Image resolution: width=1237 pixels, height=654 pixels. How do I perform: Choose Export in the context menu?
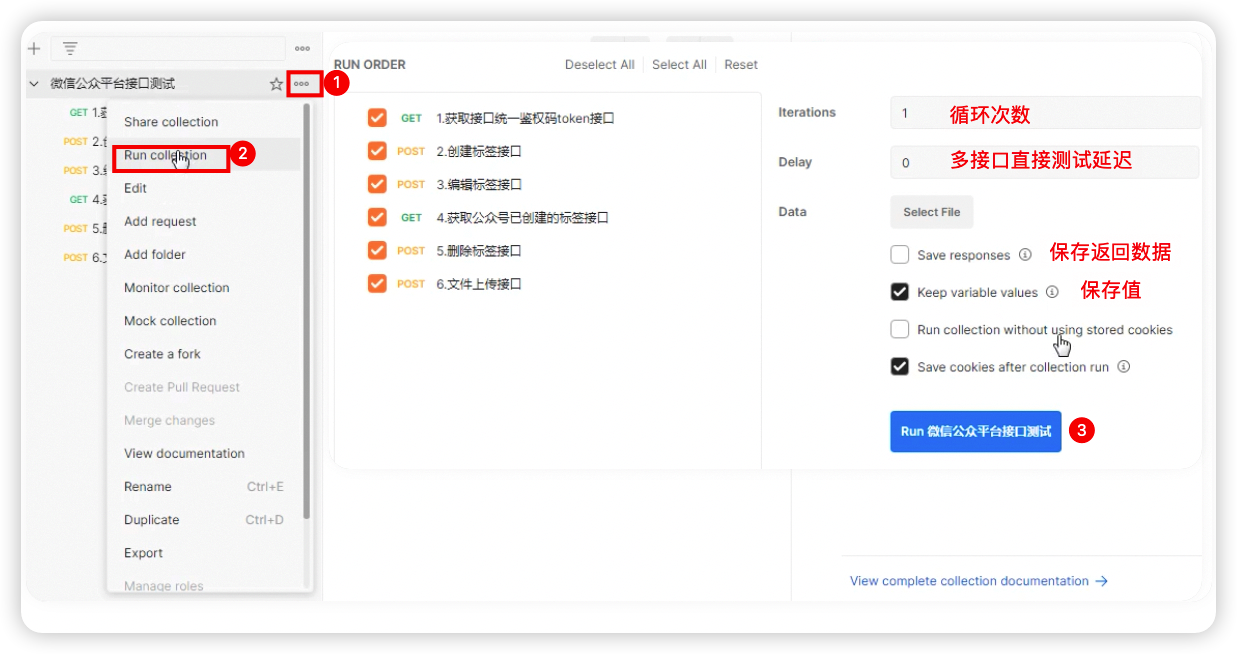(143, 553)
